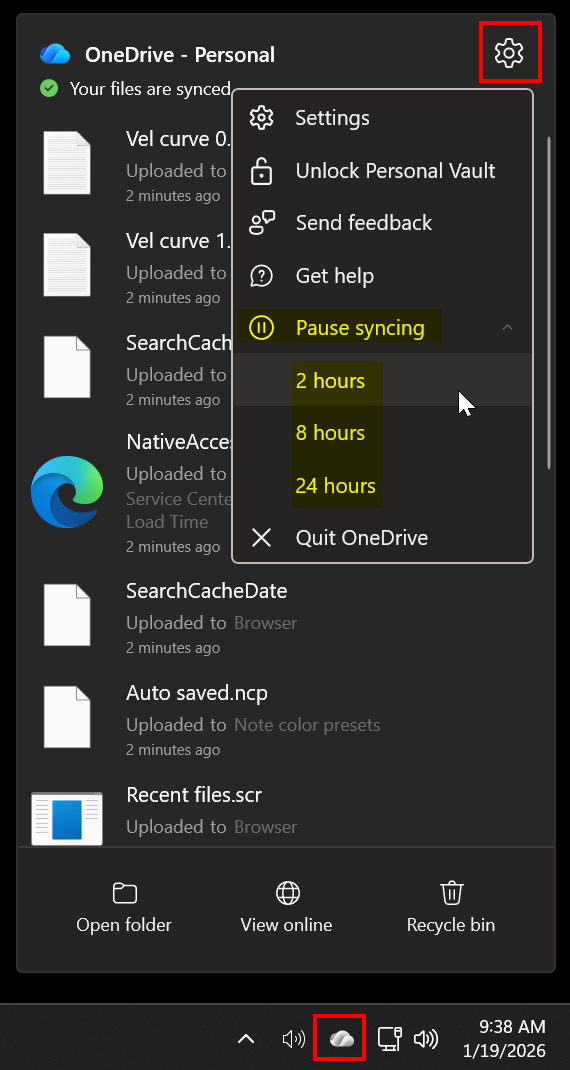Image resolution: width=570 pixels, height=1070 pixels.
Task: Click the SearchCacheDate blank file icon
Action: (67, 615)
